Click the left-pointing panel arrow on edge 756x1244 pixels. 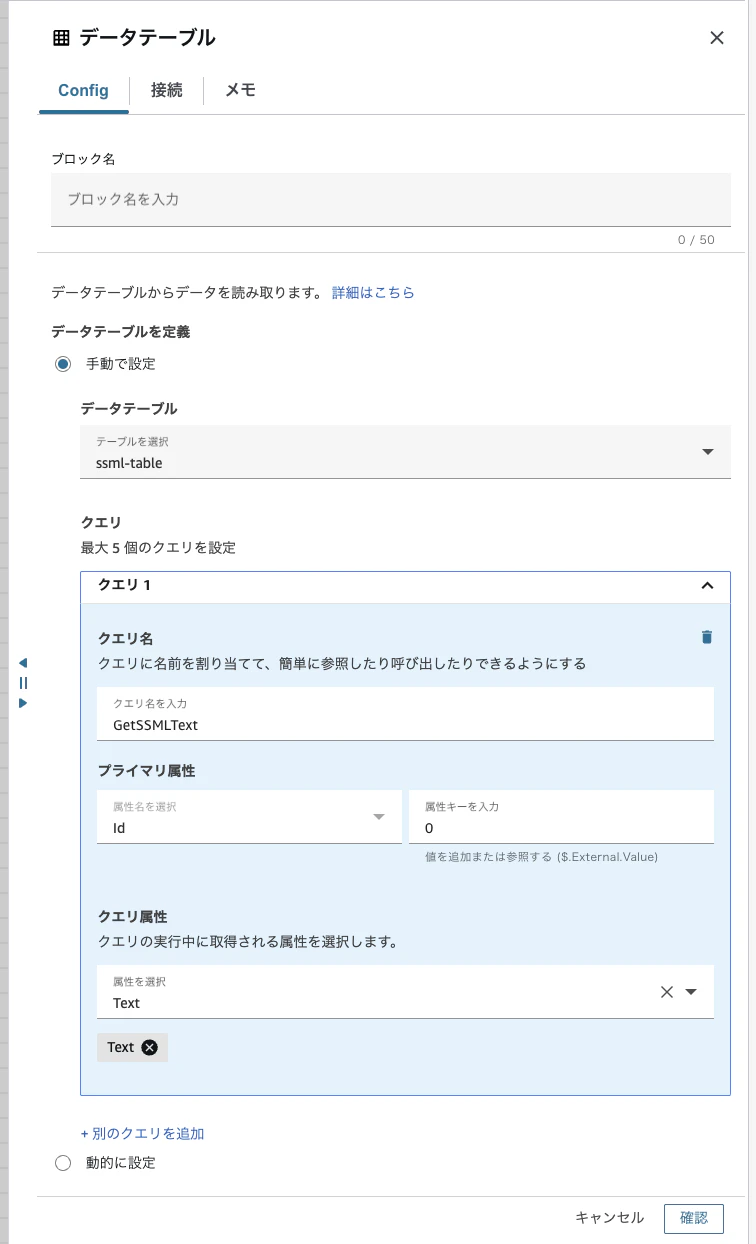point(22,663)
